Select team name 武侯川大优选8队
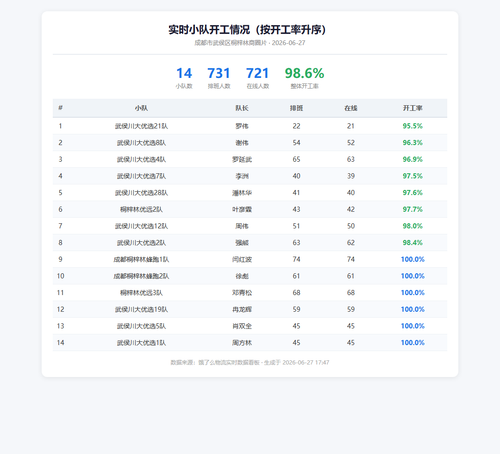The image size is (500, 454). coord(141,143)
